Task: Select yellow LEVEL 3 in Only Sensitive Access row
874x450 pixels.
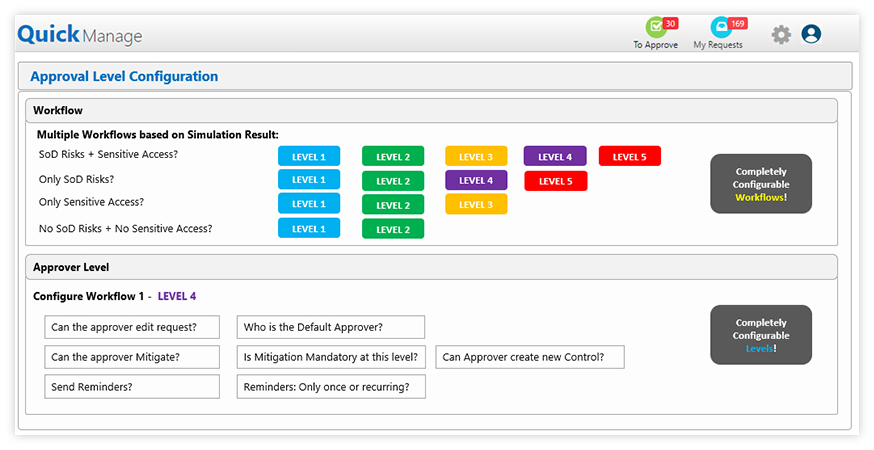Action: (476, 204)
